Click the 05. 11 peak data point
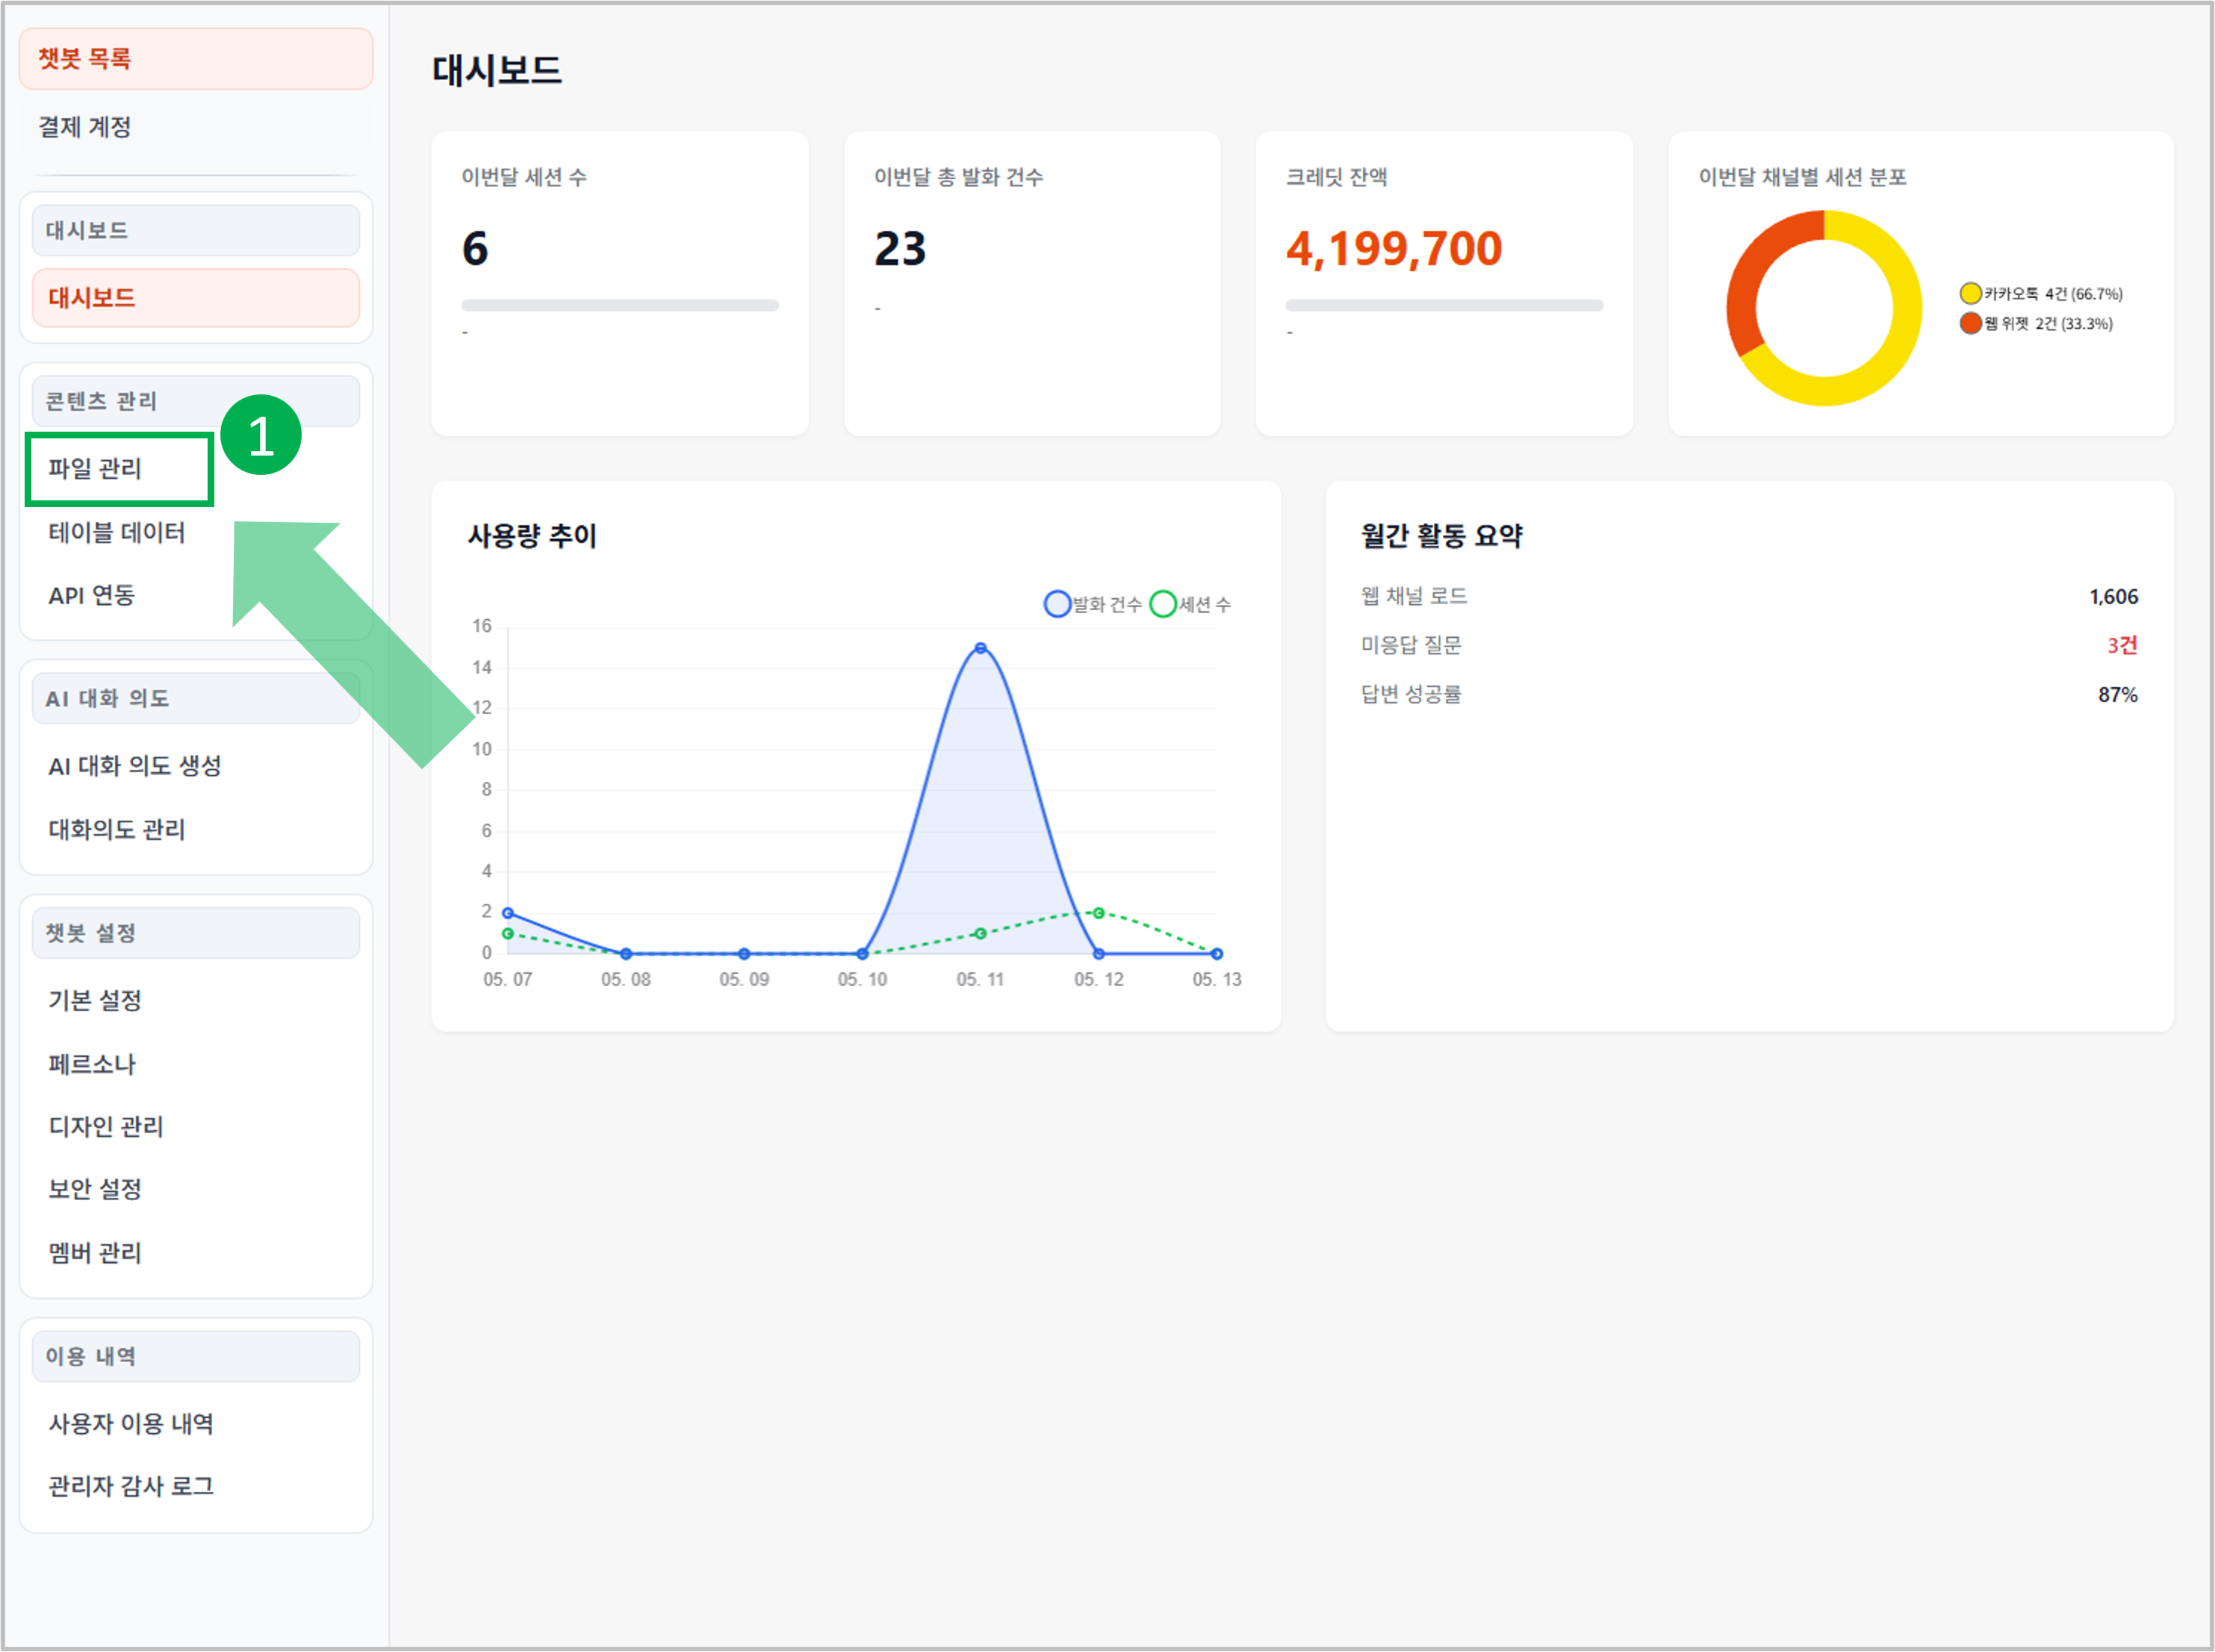This screenshot has height=1652, width=2215. [x=980, y=648]
